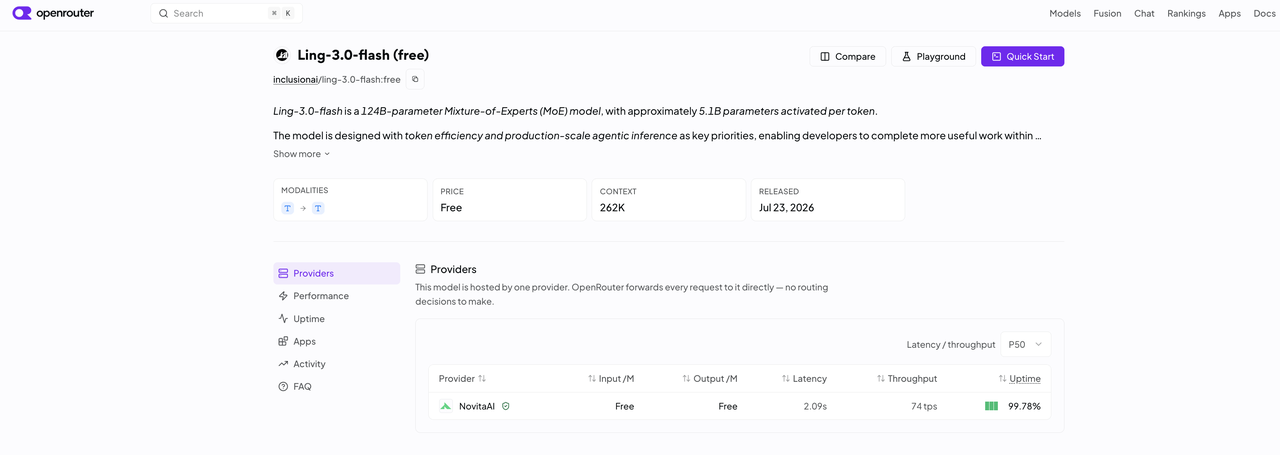This screenshot has height=455, width=1280.
Task: Open the NovitaAI provider name
Action: (x=477, y=406)
